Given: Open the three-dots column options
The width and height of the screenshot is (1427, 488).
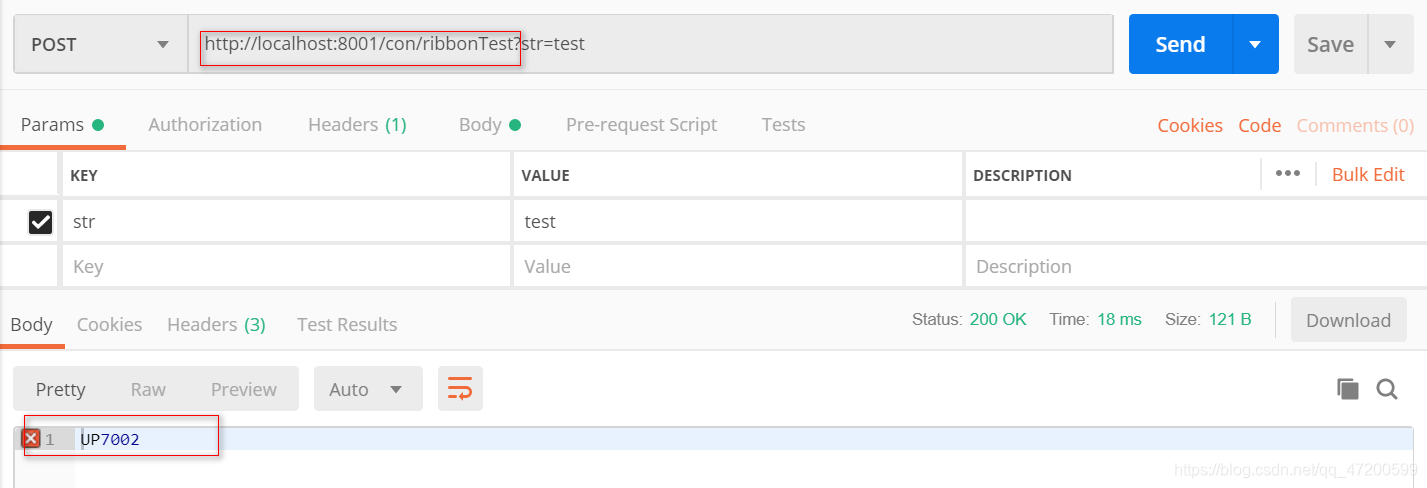Looking at the screenshot, I should pos(1288,174).
